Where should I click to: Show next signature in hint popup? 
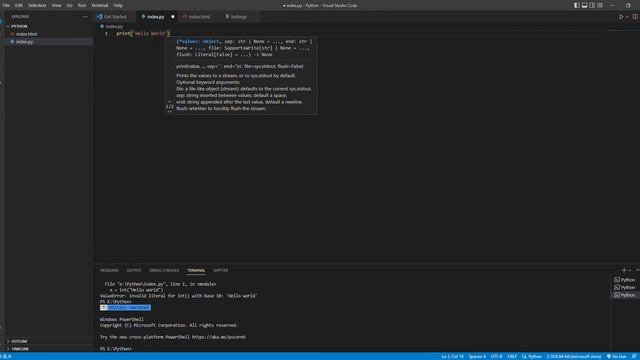[170, 112]
